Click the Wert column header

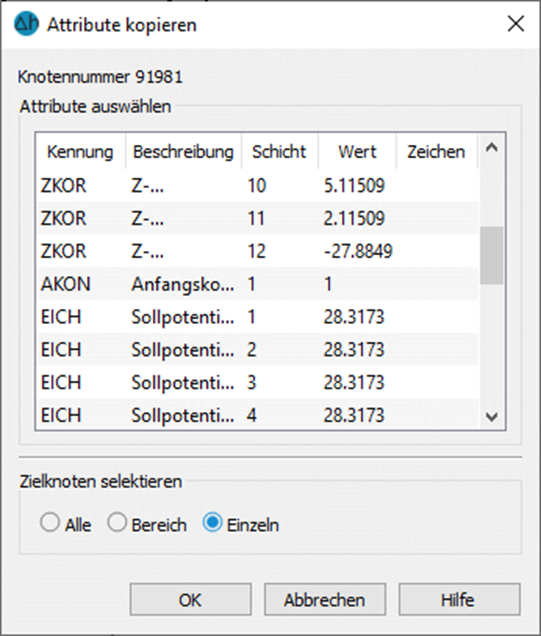(357, 152)
